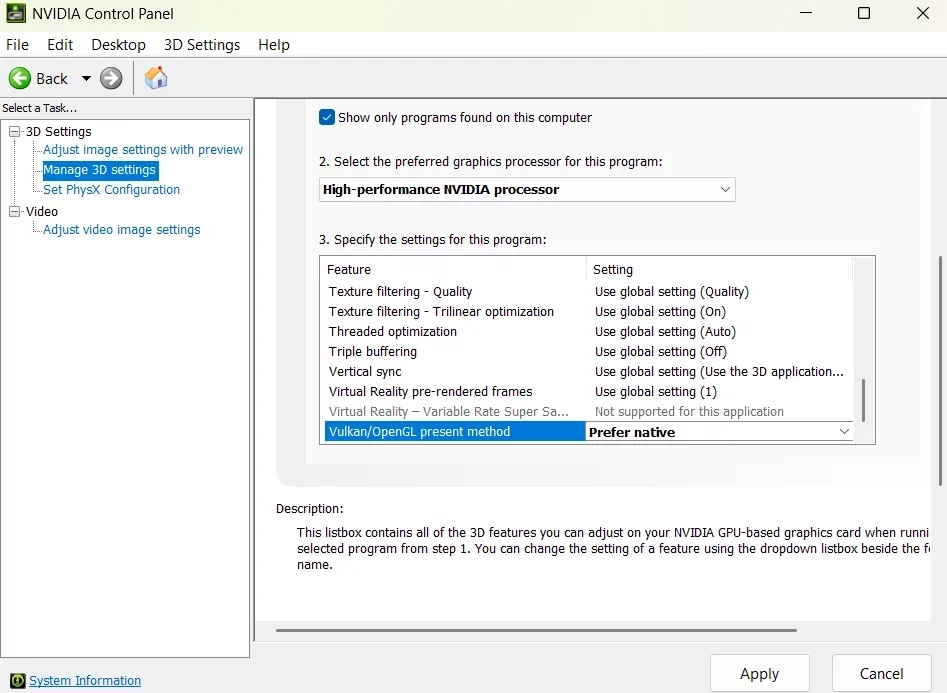Click Use global setting (1) value
Viewport: 947px width, 693px height.
click(x=656, y=391)
